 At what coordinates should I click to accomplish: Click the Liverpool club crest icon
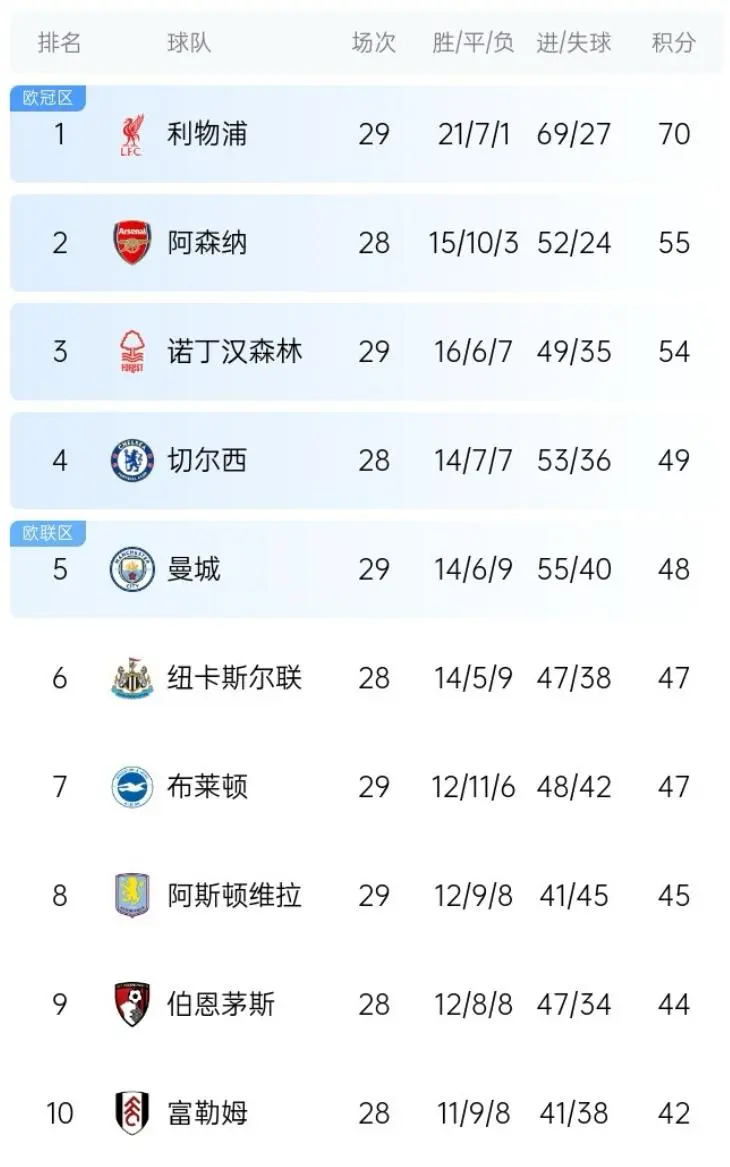point(131,135)
